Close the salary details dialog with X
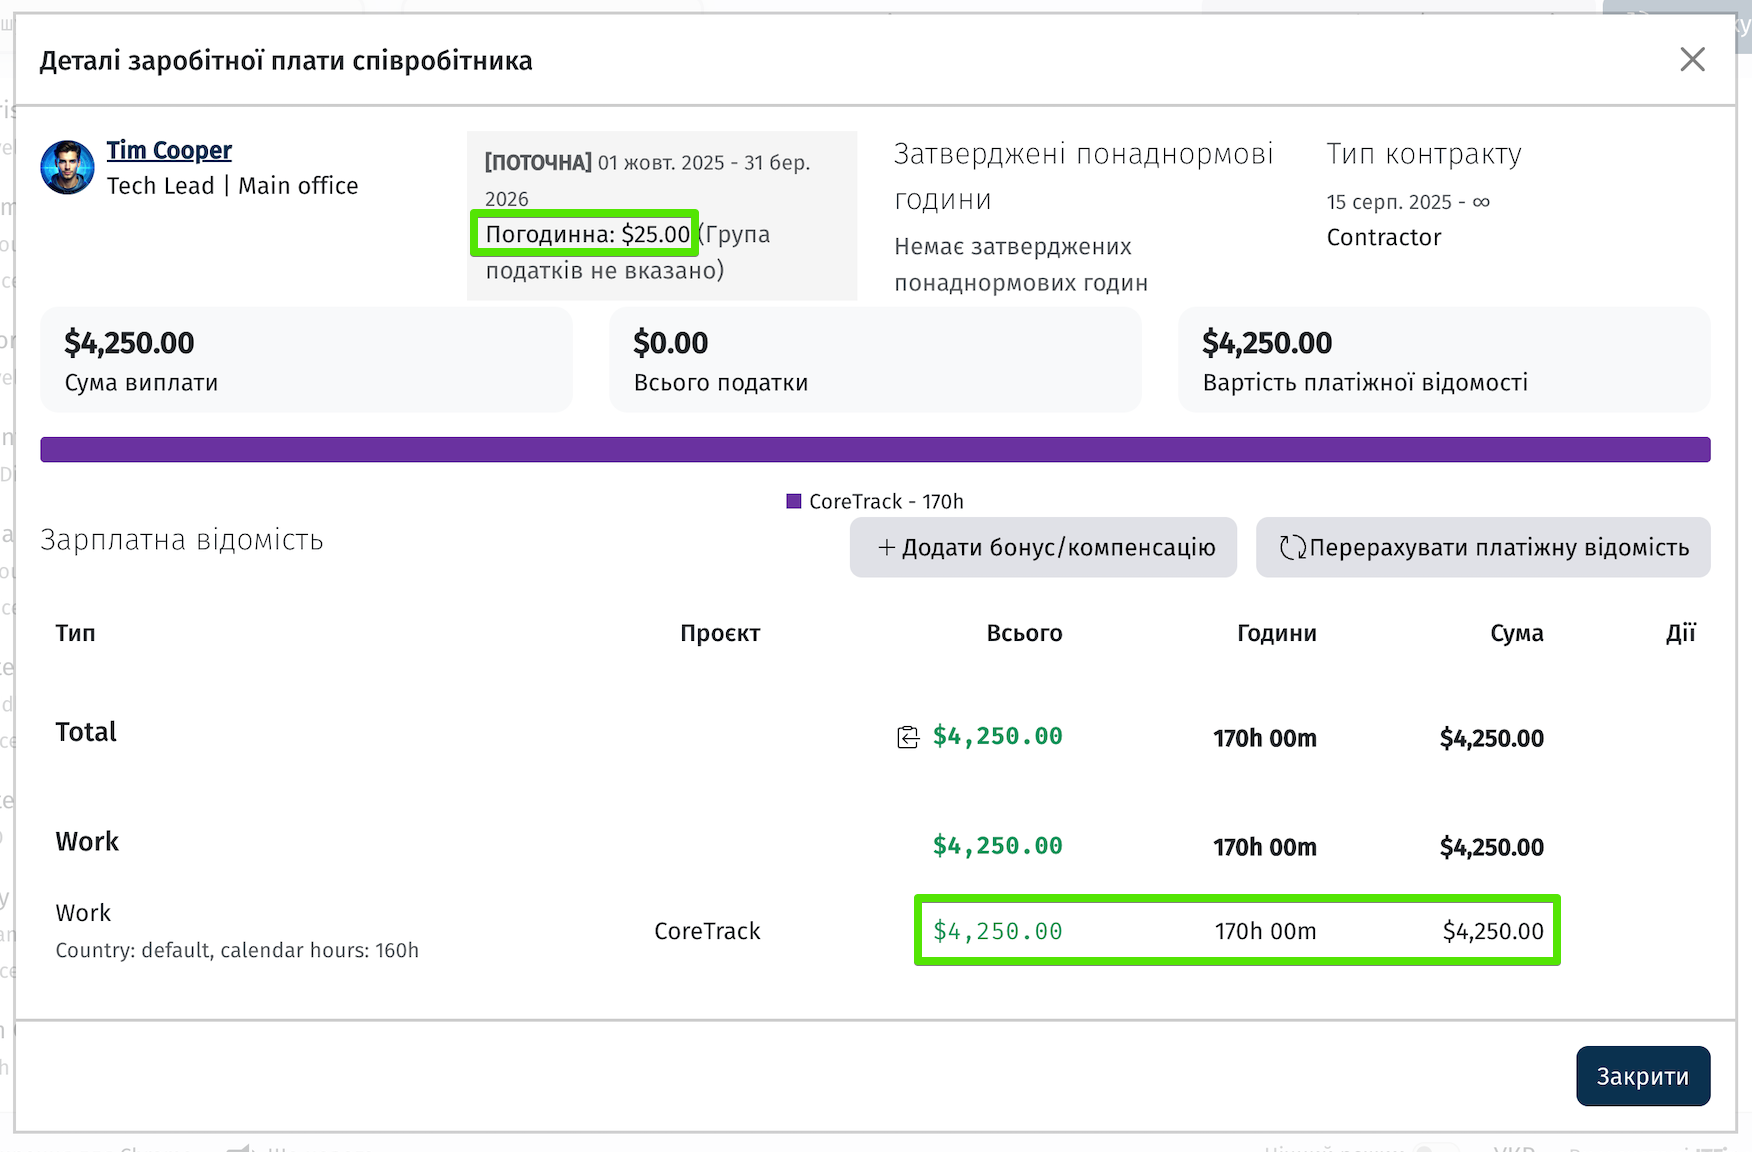 click(1692, 60)
